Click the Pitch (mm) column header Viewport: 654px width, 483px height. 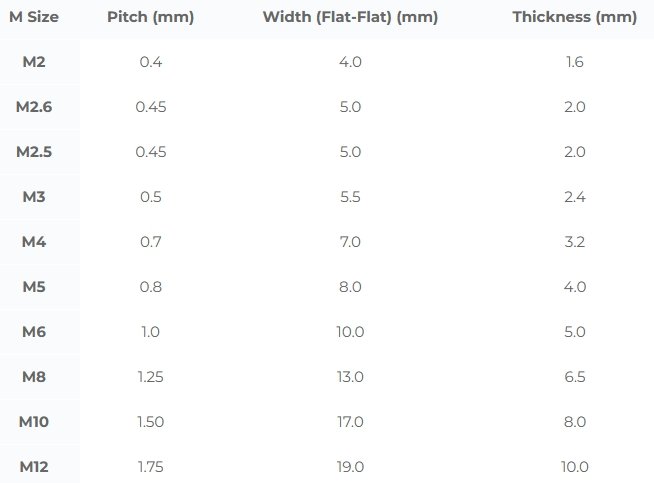[x=150, y=17]
